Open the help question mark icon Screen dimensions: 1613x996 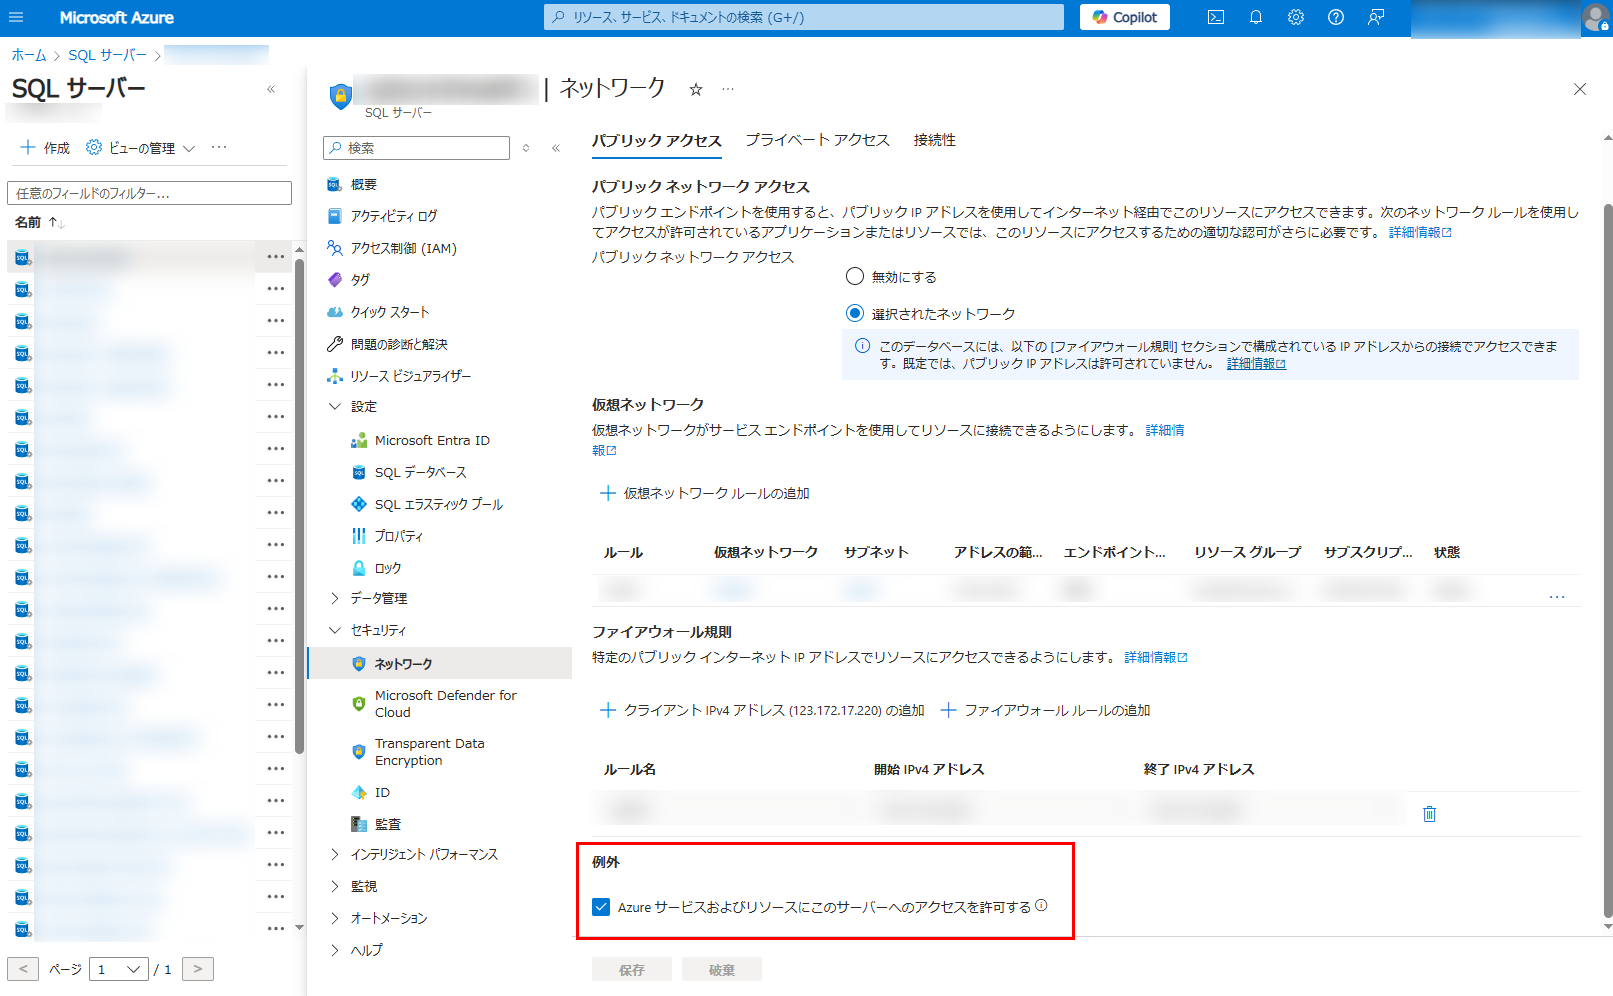pos(1336,17)
